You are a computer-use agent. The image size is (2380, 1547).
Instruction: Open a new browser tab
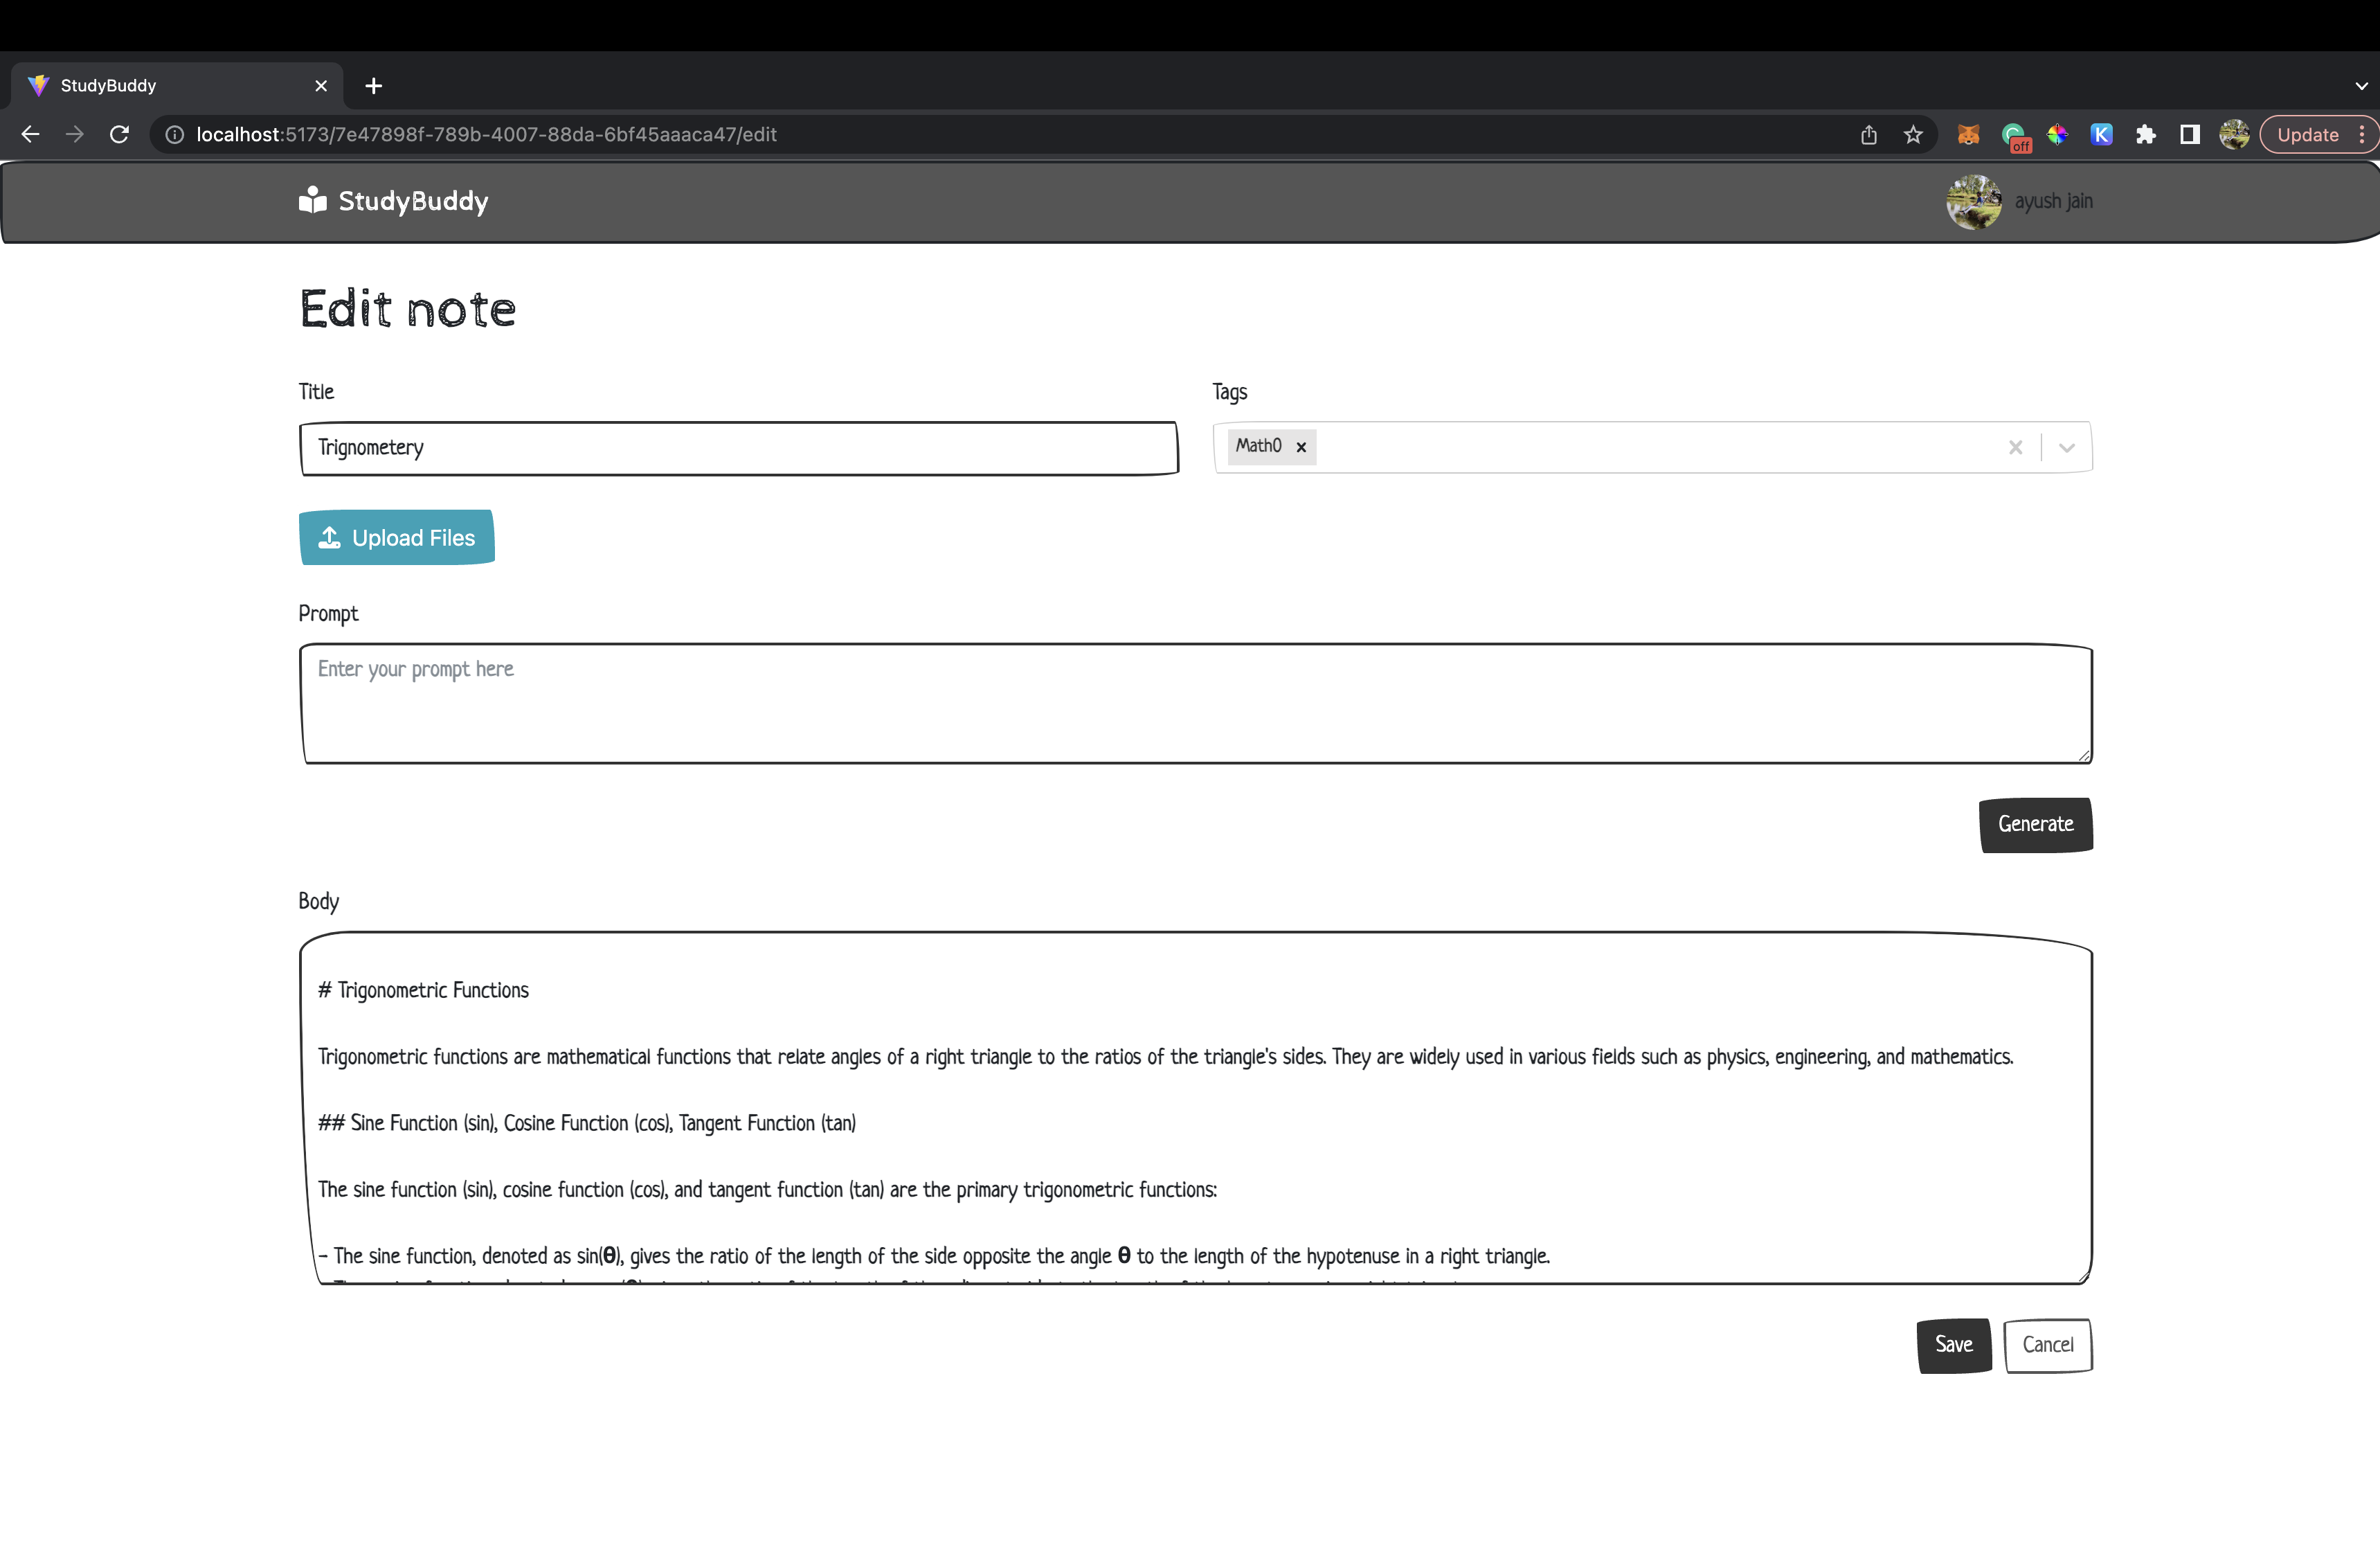pos(374,86)
